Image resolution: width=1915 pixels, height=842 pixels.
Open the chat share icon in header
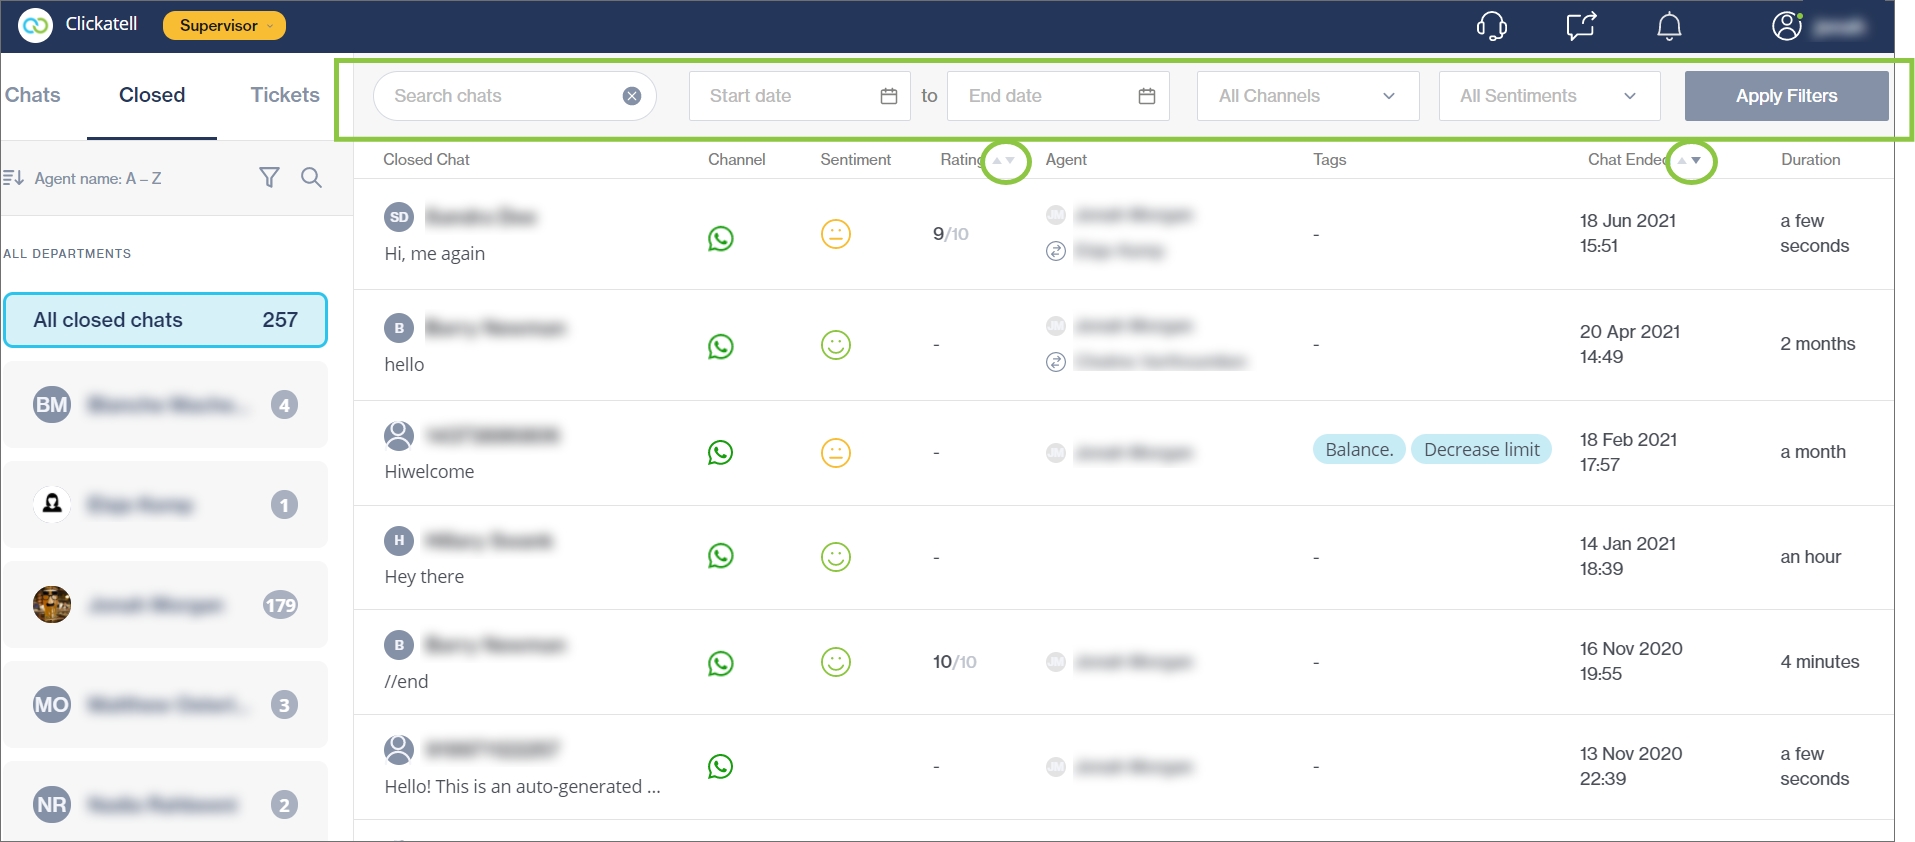click(1581, 26)
